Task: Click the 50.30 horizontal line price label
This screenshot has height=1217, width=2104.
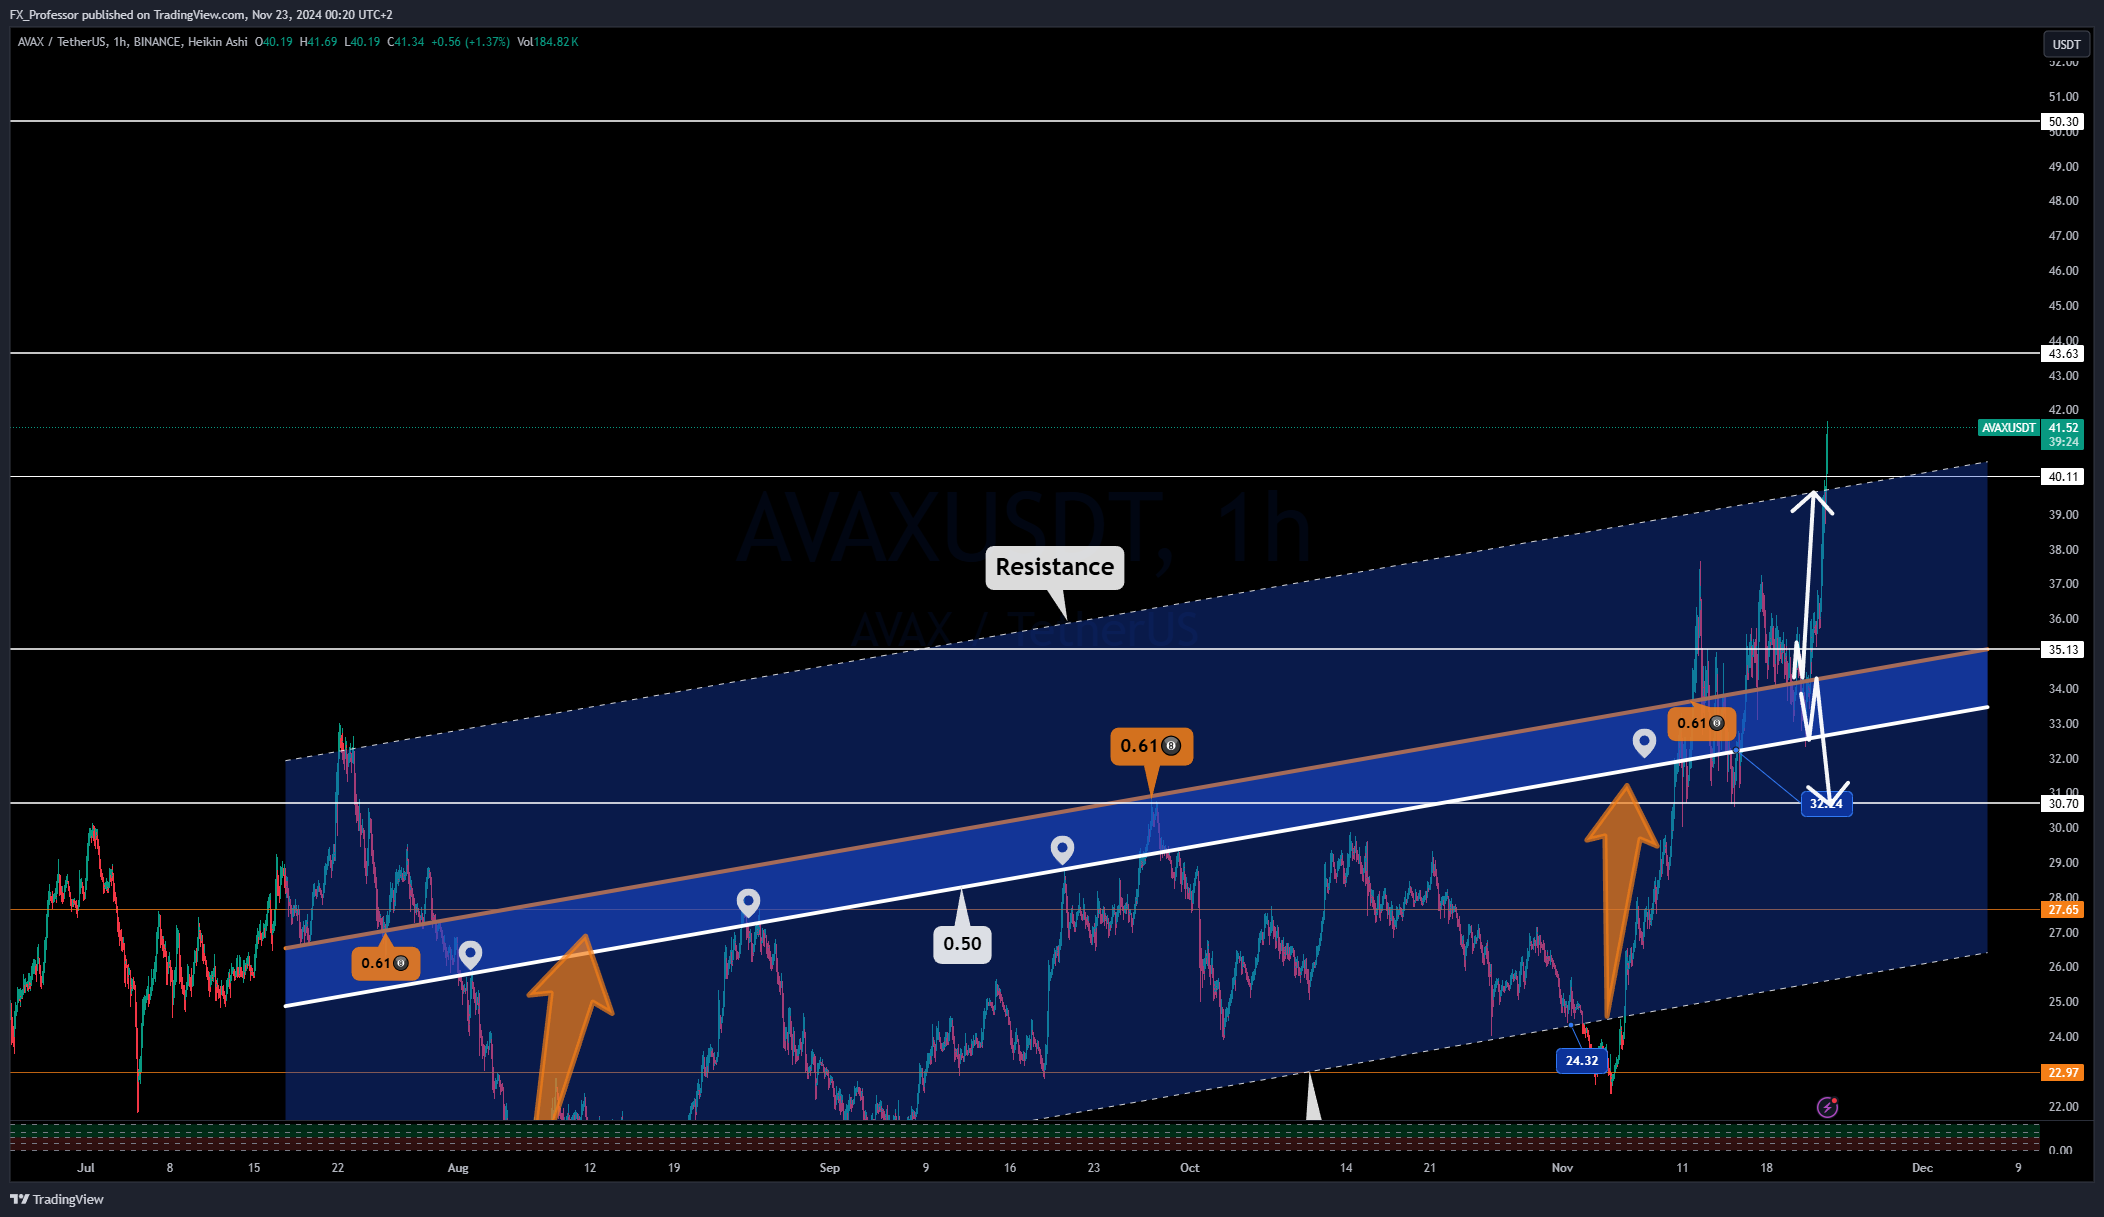Action: click(2062, 122)
